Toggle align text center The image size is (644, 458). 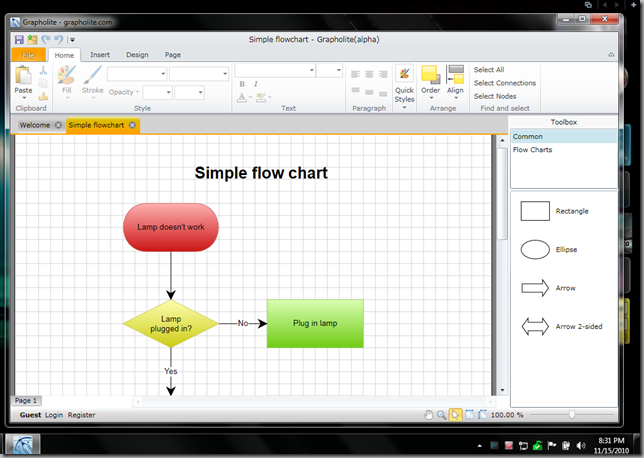click(x=369, y=74)
